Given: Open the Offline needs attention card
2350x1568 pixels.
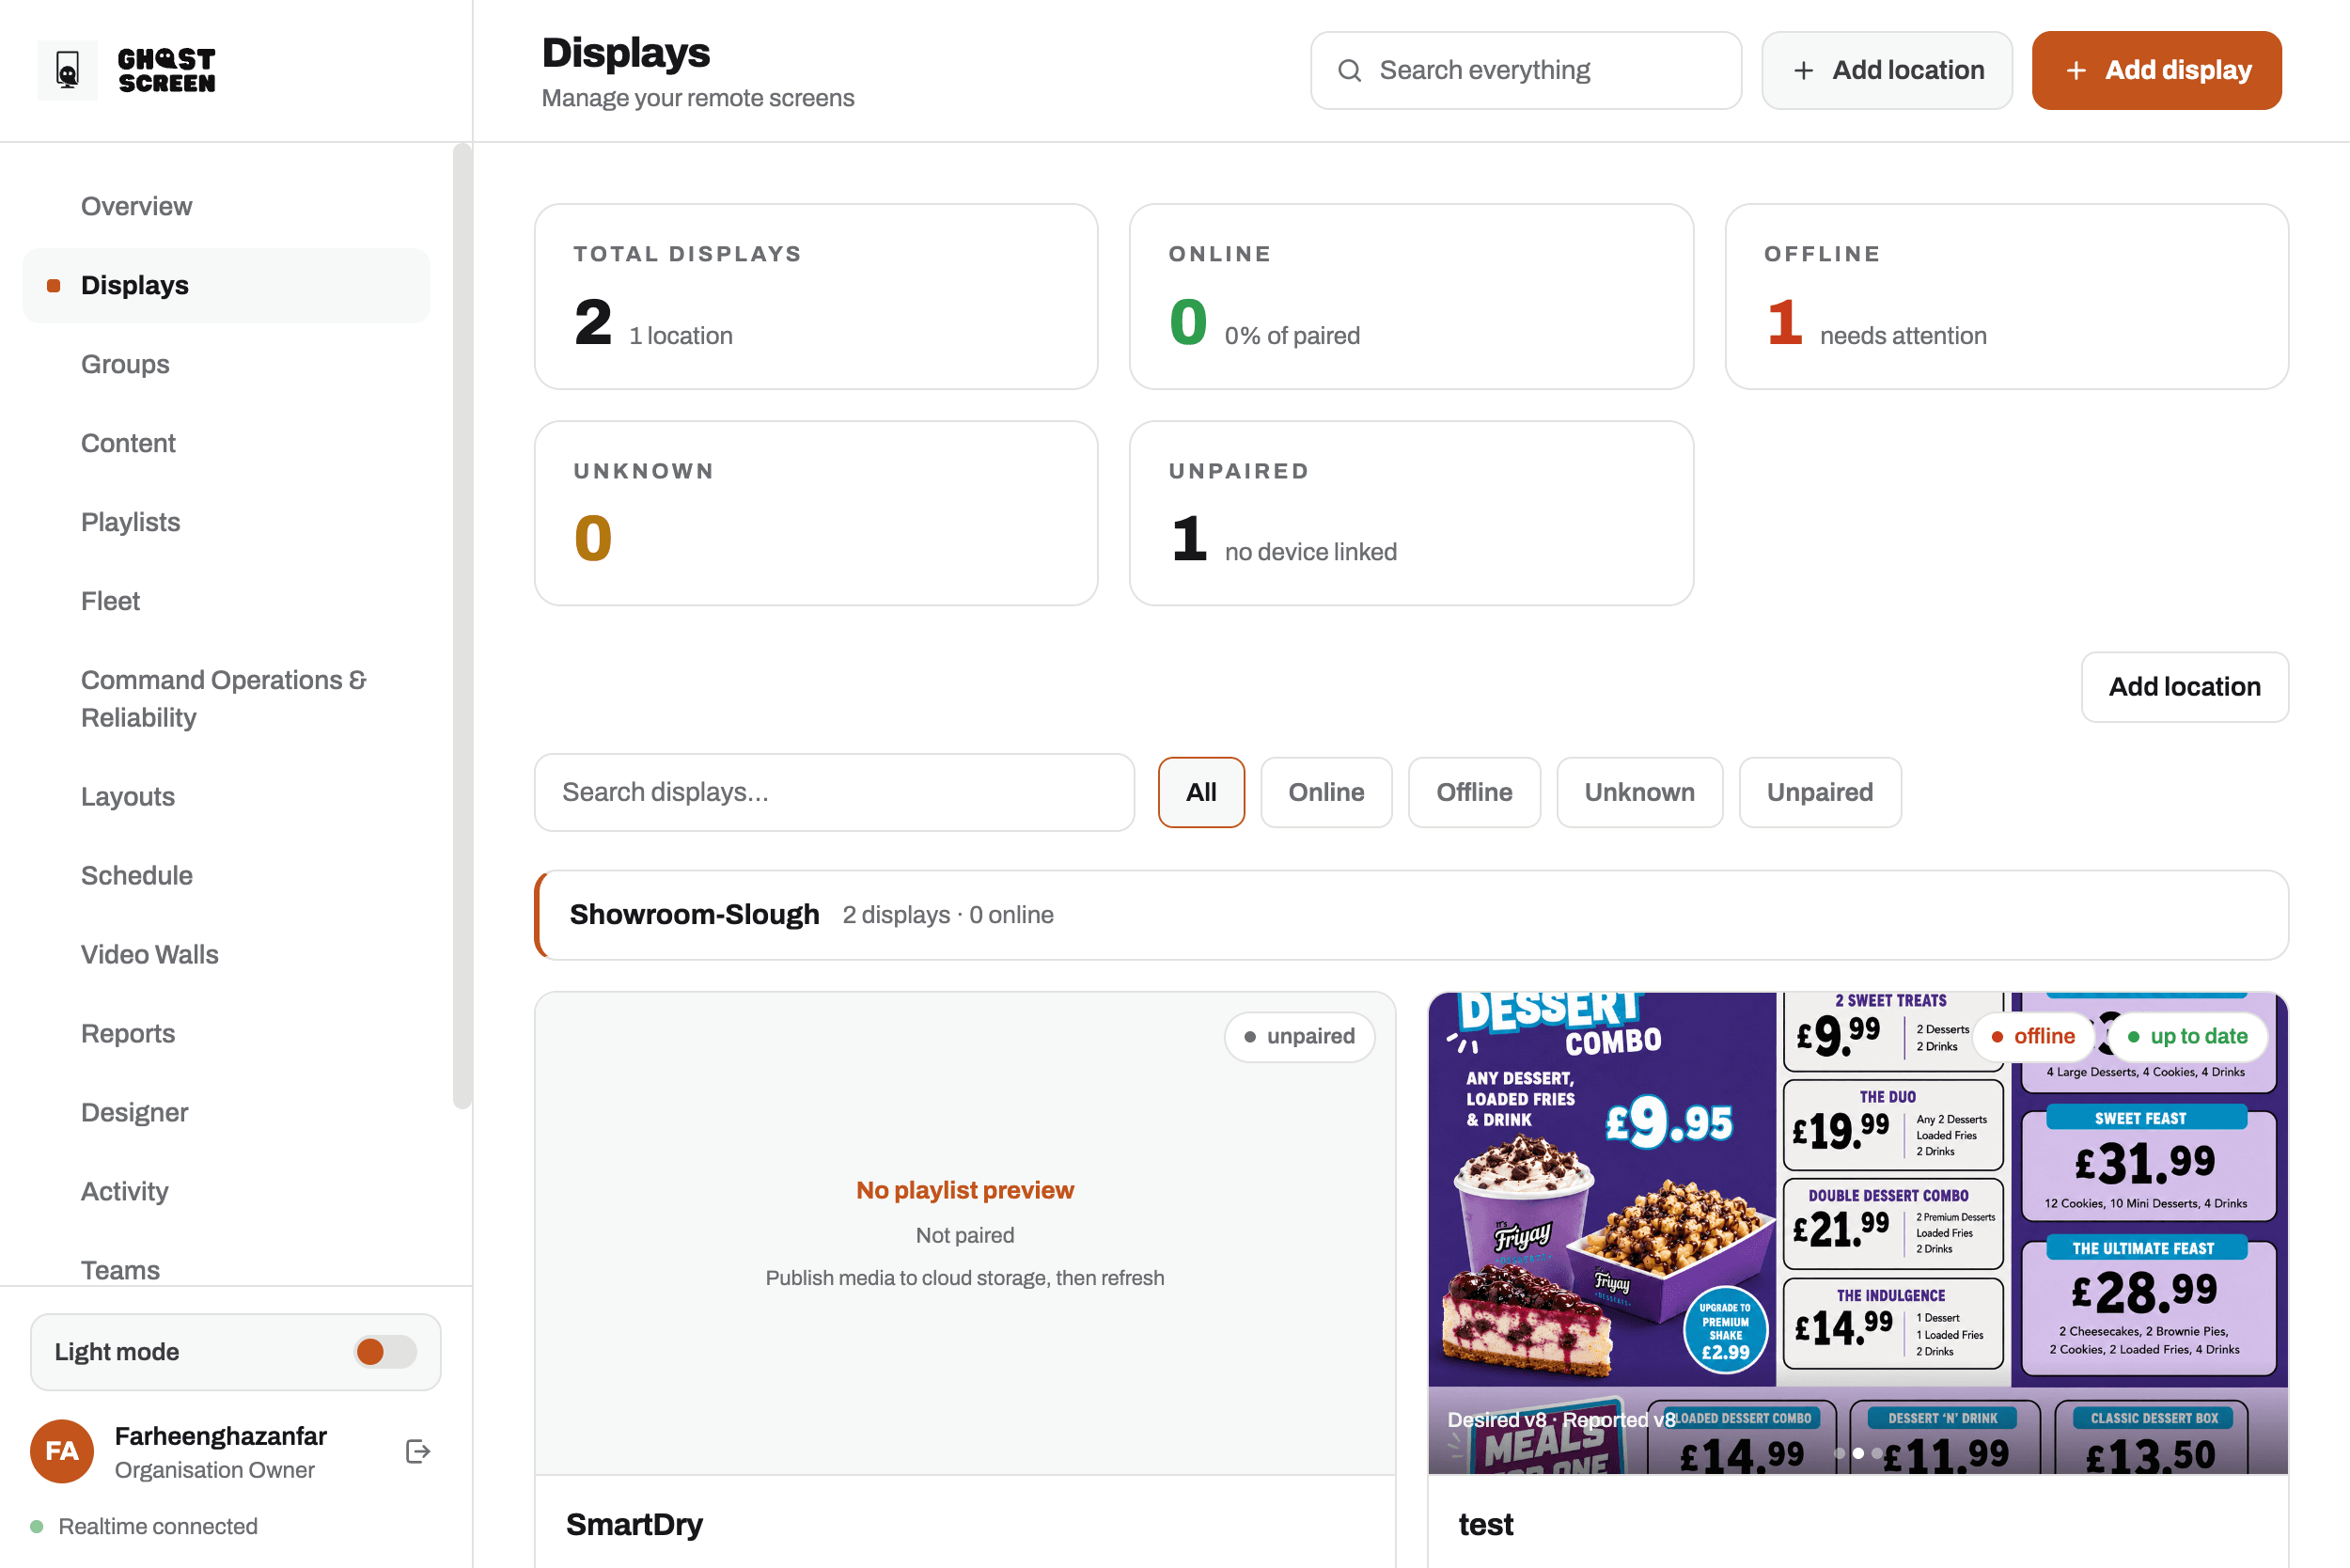Looking at the screenshot, I should pos(2006,297).
